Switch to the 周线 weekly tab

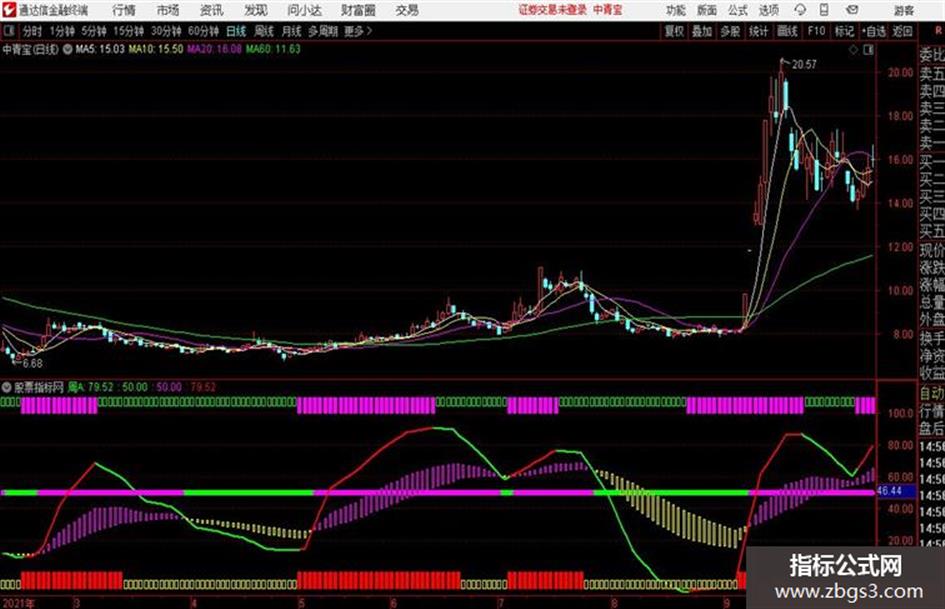(263, 31)
